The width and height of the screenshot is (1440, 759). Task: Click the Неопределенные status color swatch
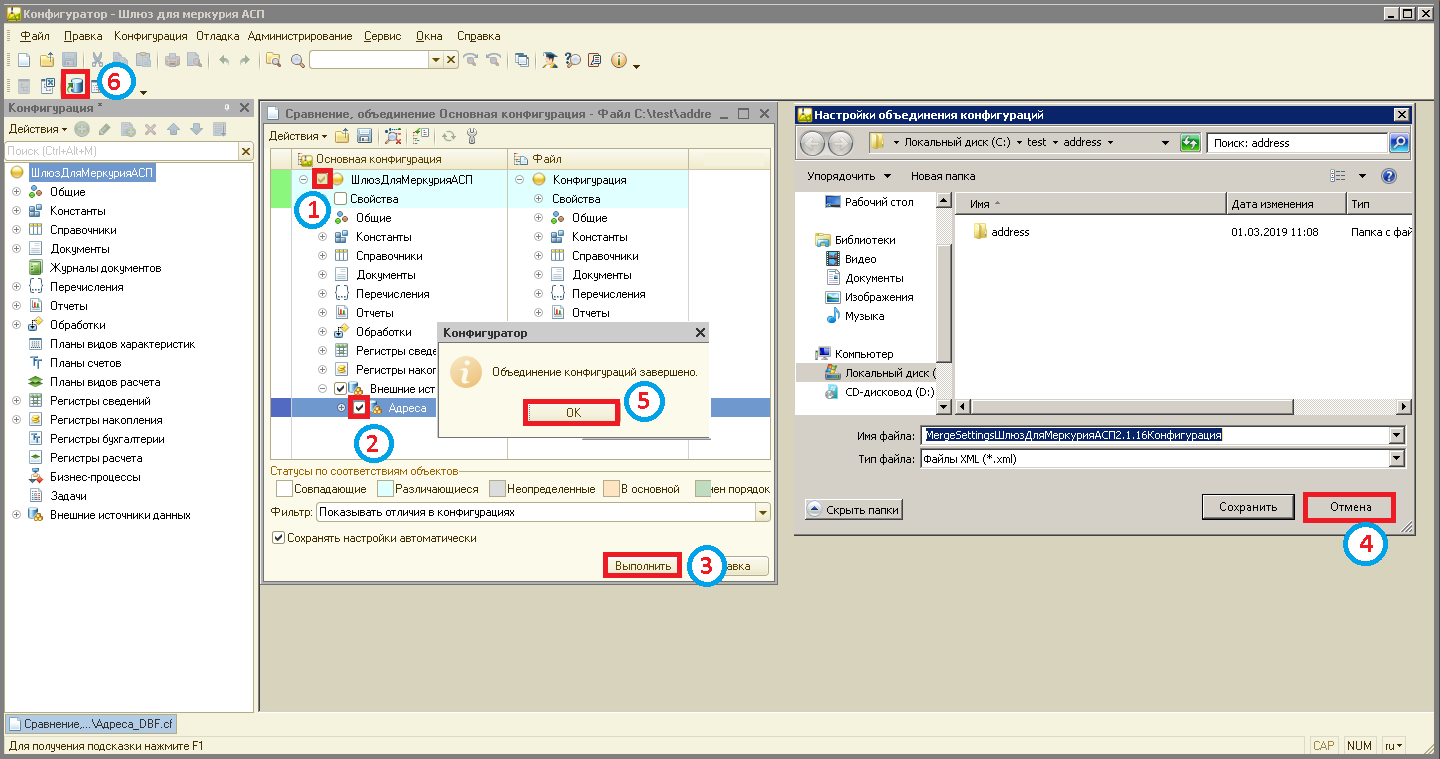tap(497, 489)
